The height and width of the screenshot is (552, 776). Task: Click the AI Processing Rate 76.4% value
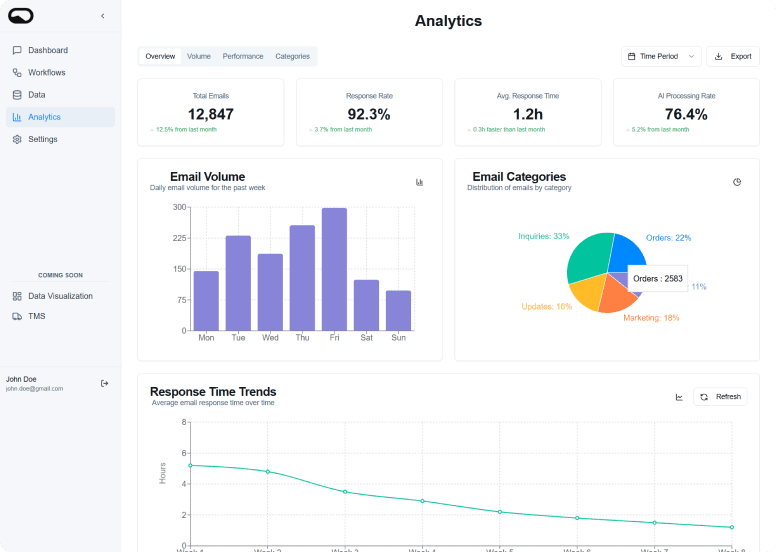(x=686, y=114)
